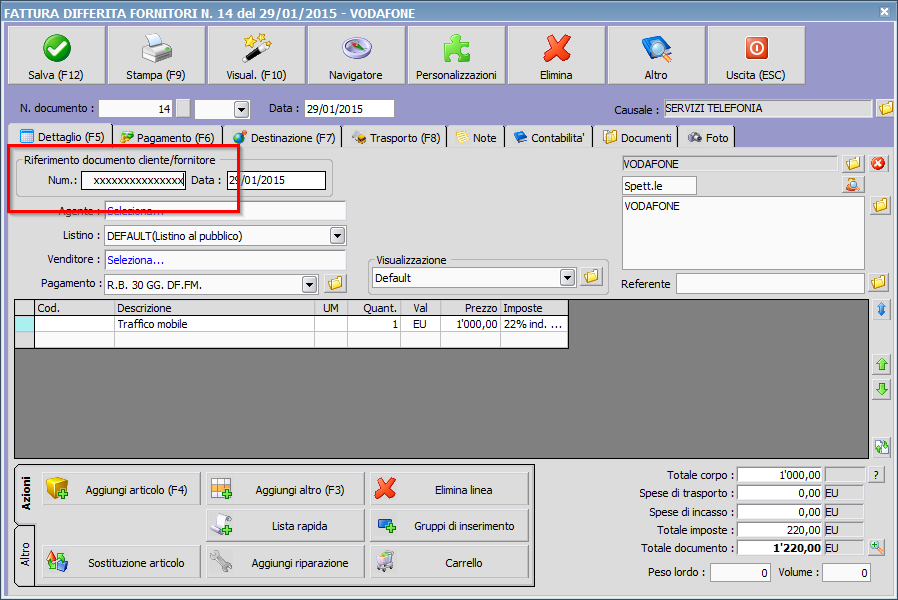Open folder icon beside the address box
Image resolution: width=898 pixels, height=600 pixels.
tap(880, 205)
